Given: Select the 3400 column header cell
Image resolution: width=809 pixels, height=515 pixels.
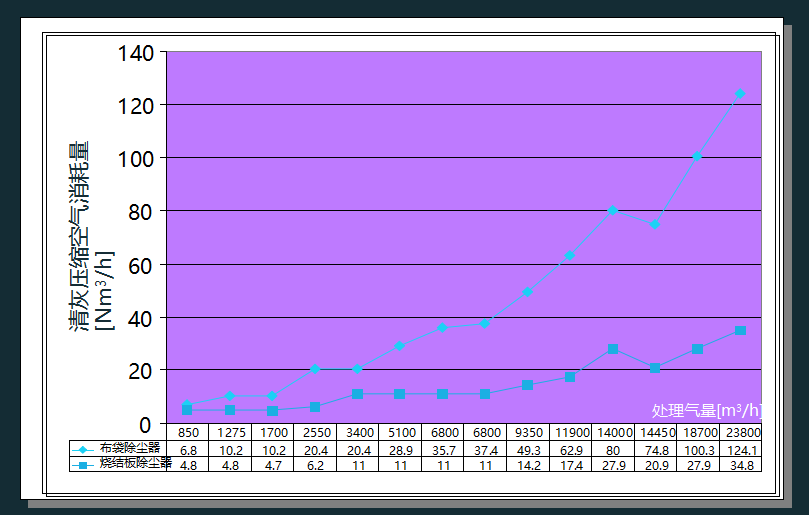Looking at the screenshot, I should (358, 432).
